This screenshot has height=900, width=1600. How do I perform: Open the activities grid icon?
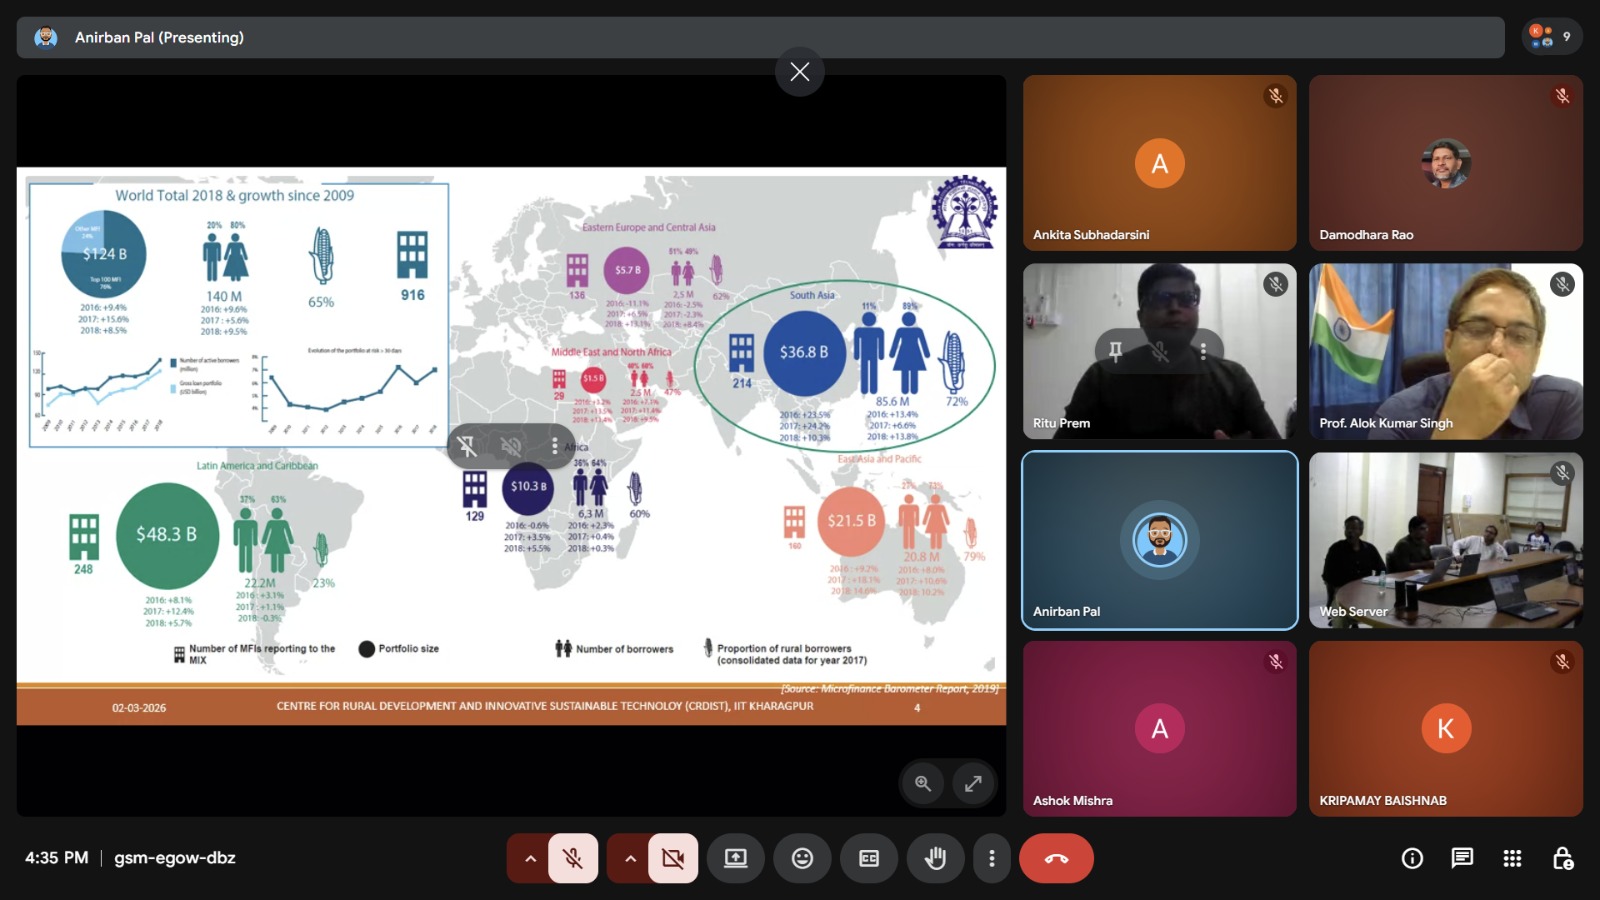pos(1512,858)
